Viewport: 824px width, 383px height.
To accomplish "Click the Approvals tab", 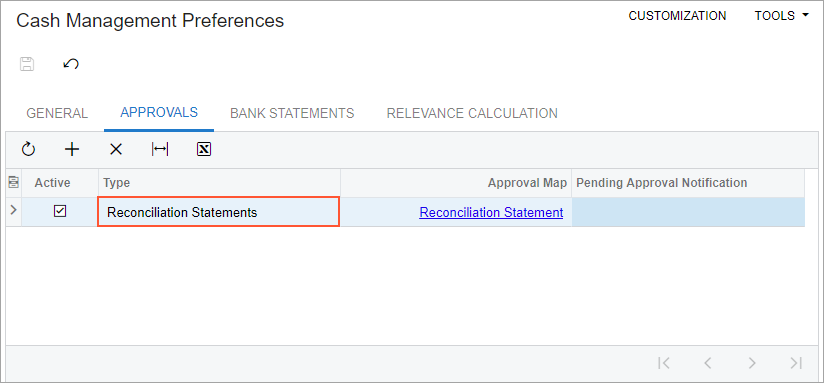I will (x=159, y=112).
